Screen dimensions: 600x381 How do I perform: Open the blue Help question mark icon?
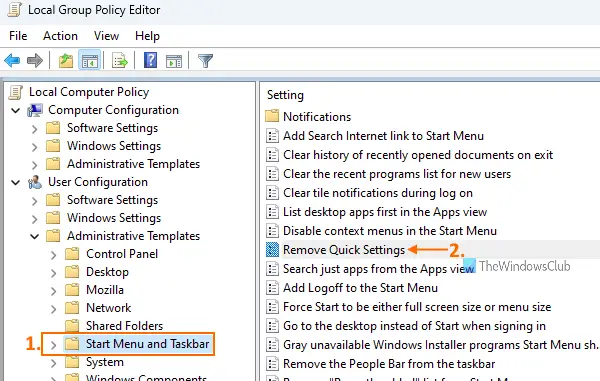click(x=150, y=60)
